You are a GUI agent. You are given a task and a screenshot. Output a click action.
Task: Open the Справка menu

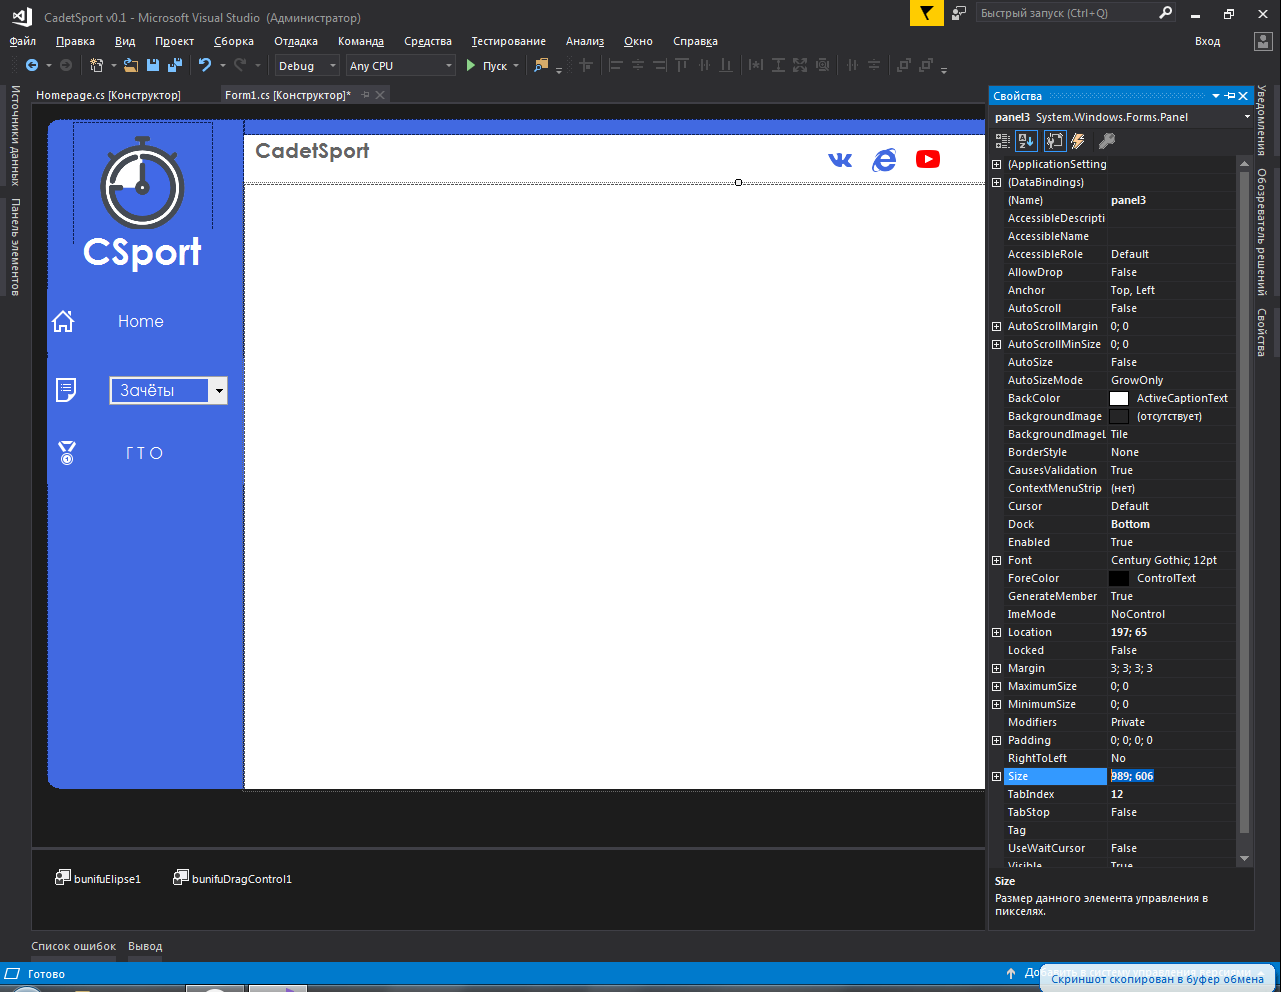point(695,41)
